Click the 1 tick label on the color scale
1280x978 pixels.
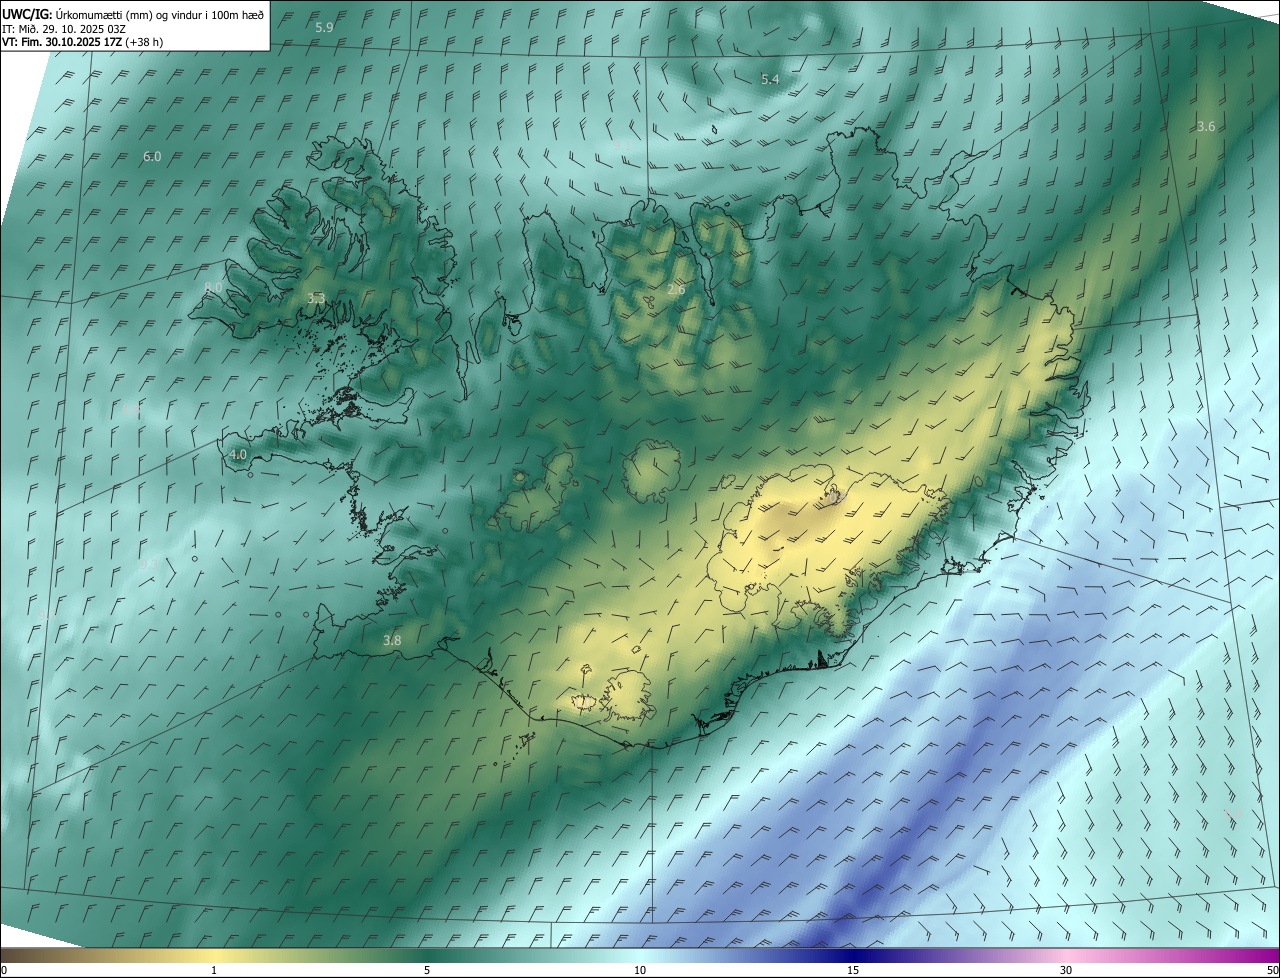pos(214,971)
